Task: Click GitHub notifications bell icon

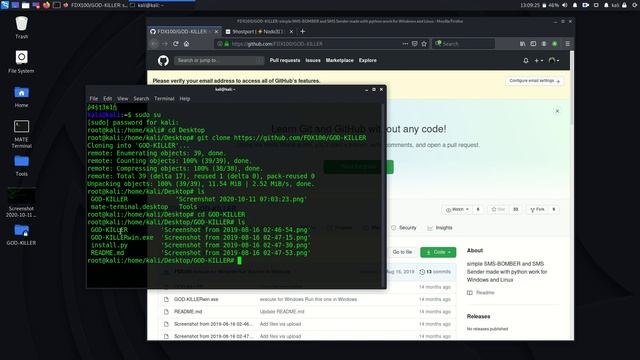Action: click(x=526, y=60)
